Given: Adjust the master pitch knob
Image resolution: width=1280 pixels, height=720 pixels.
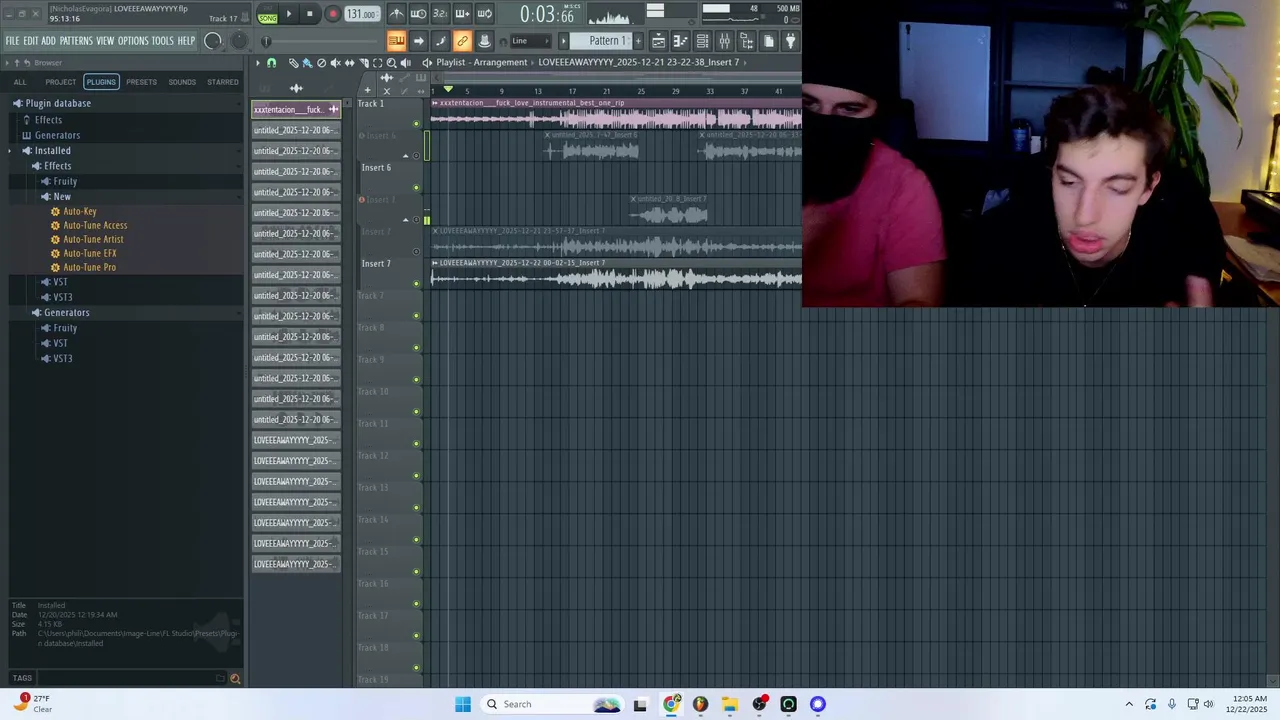Looking at the screenshot, I should [239, 41].
